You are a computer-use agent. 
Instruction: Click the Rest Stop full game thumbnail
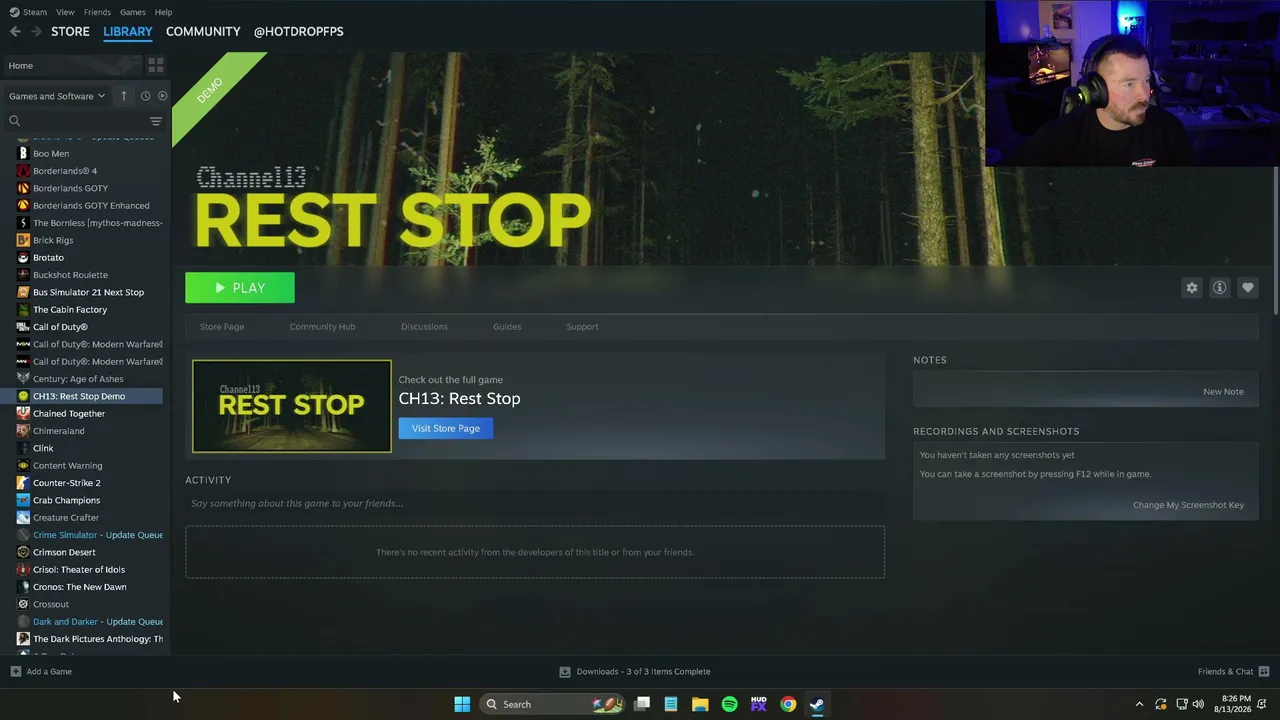(292, 406)
